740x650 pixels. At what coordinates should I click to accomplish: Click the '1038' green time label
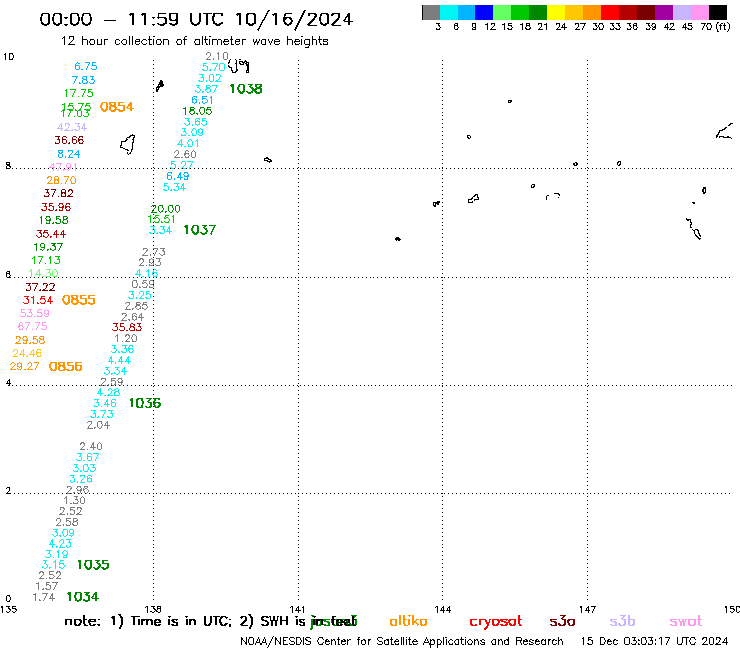tap(246, 89)
